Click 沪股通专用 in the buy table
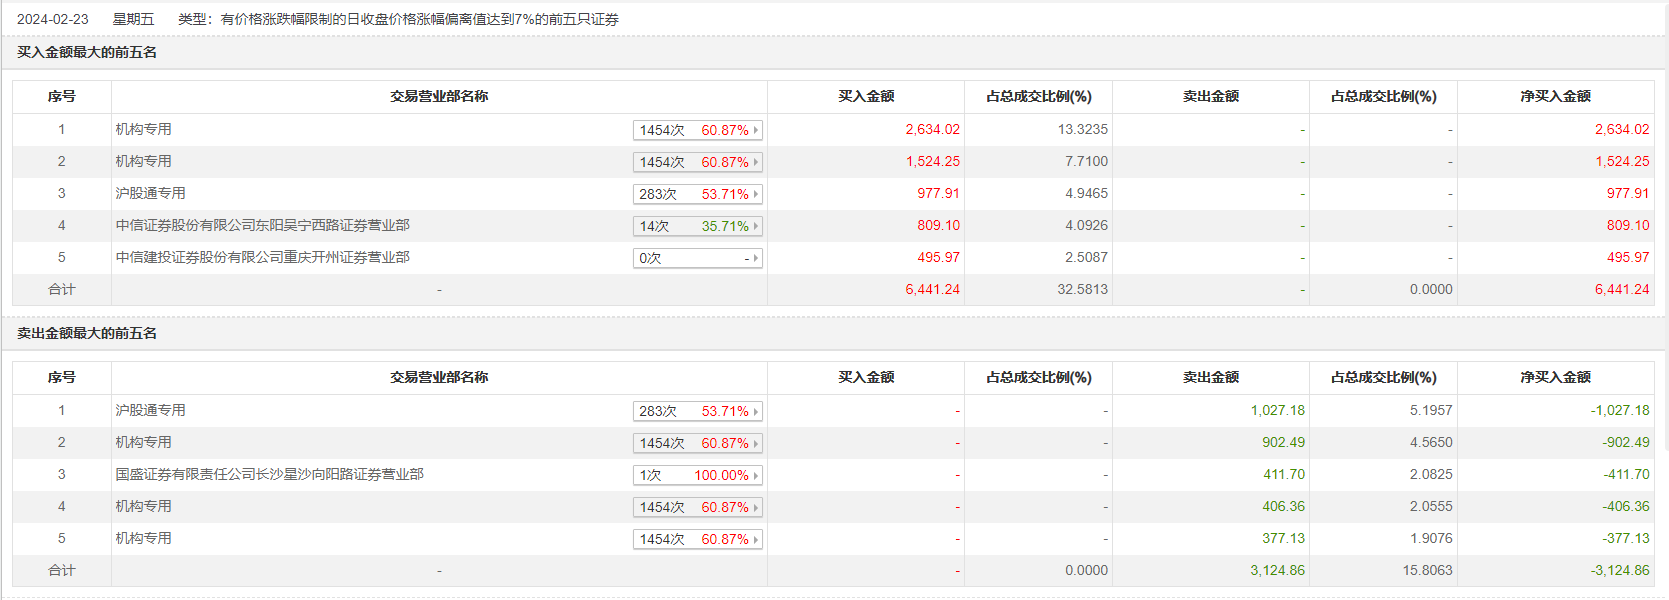The width and height of the screenshot is (1669, 600). (x=150, y=193)
